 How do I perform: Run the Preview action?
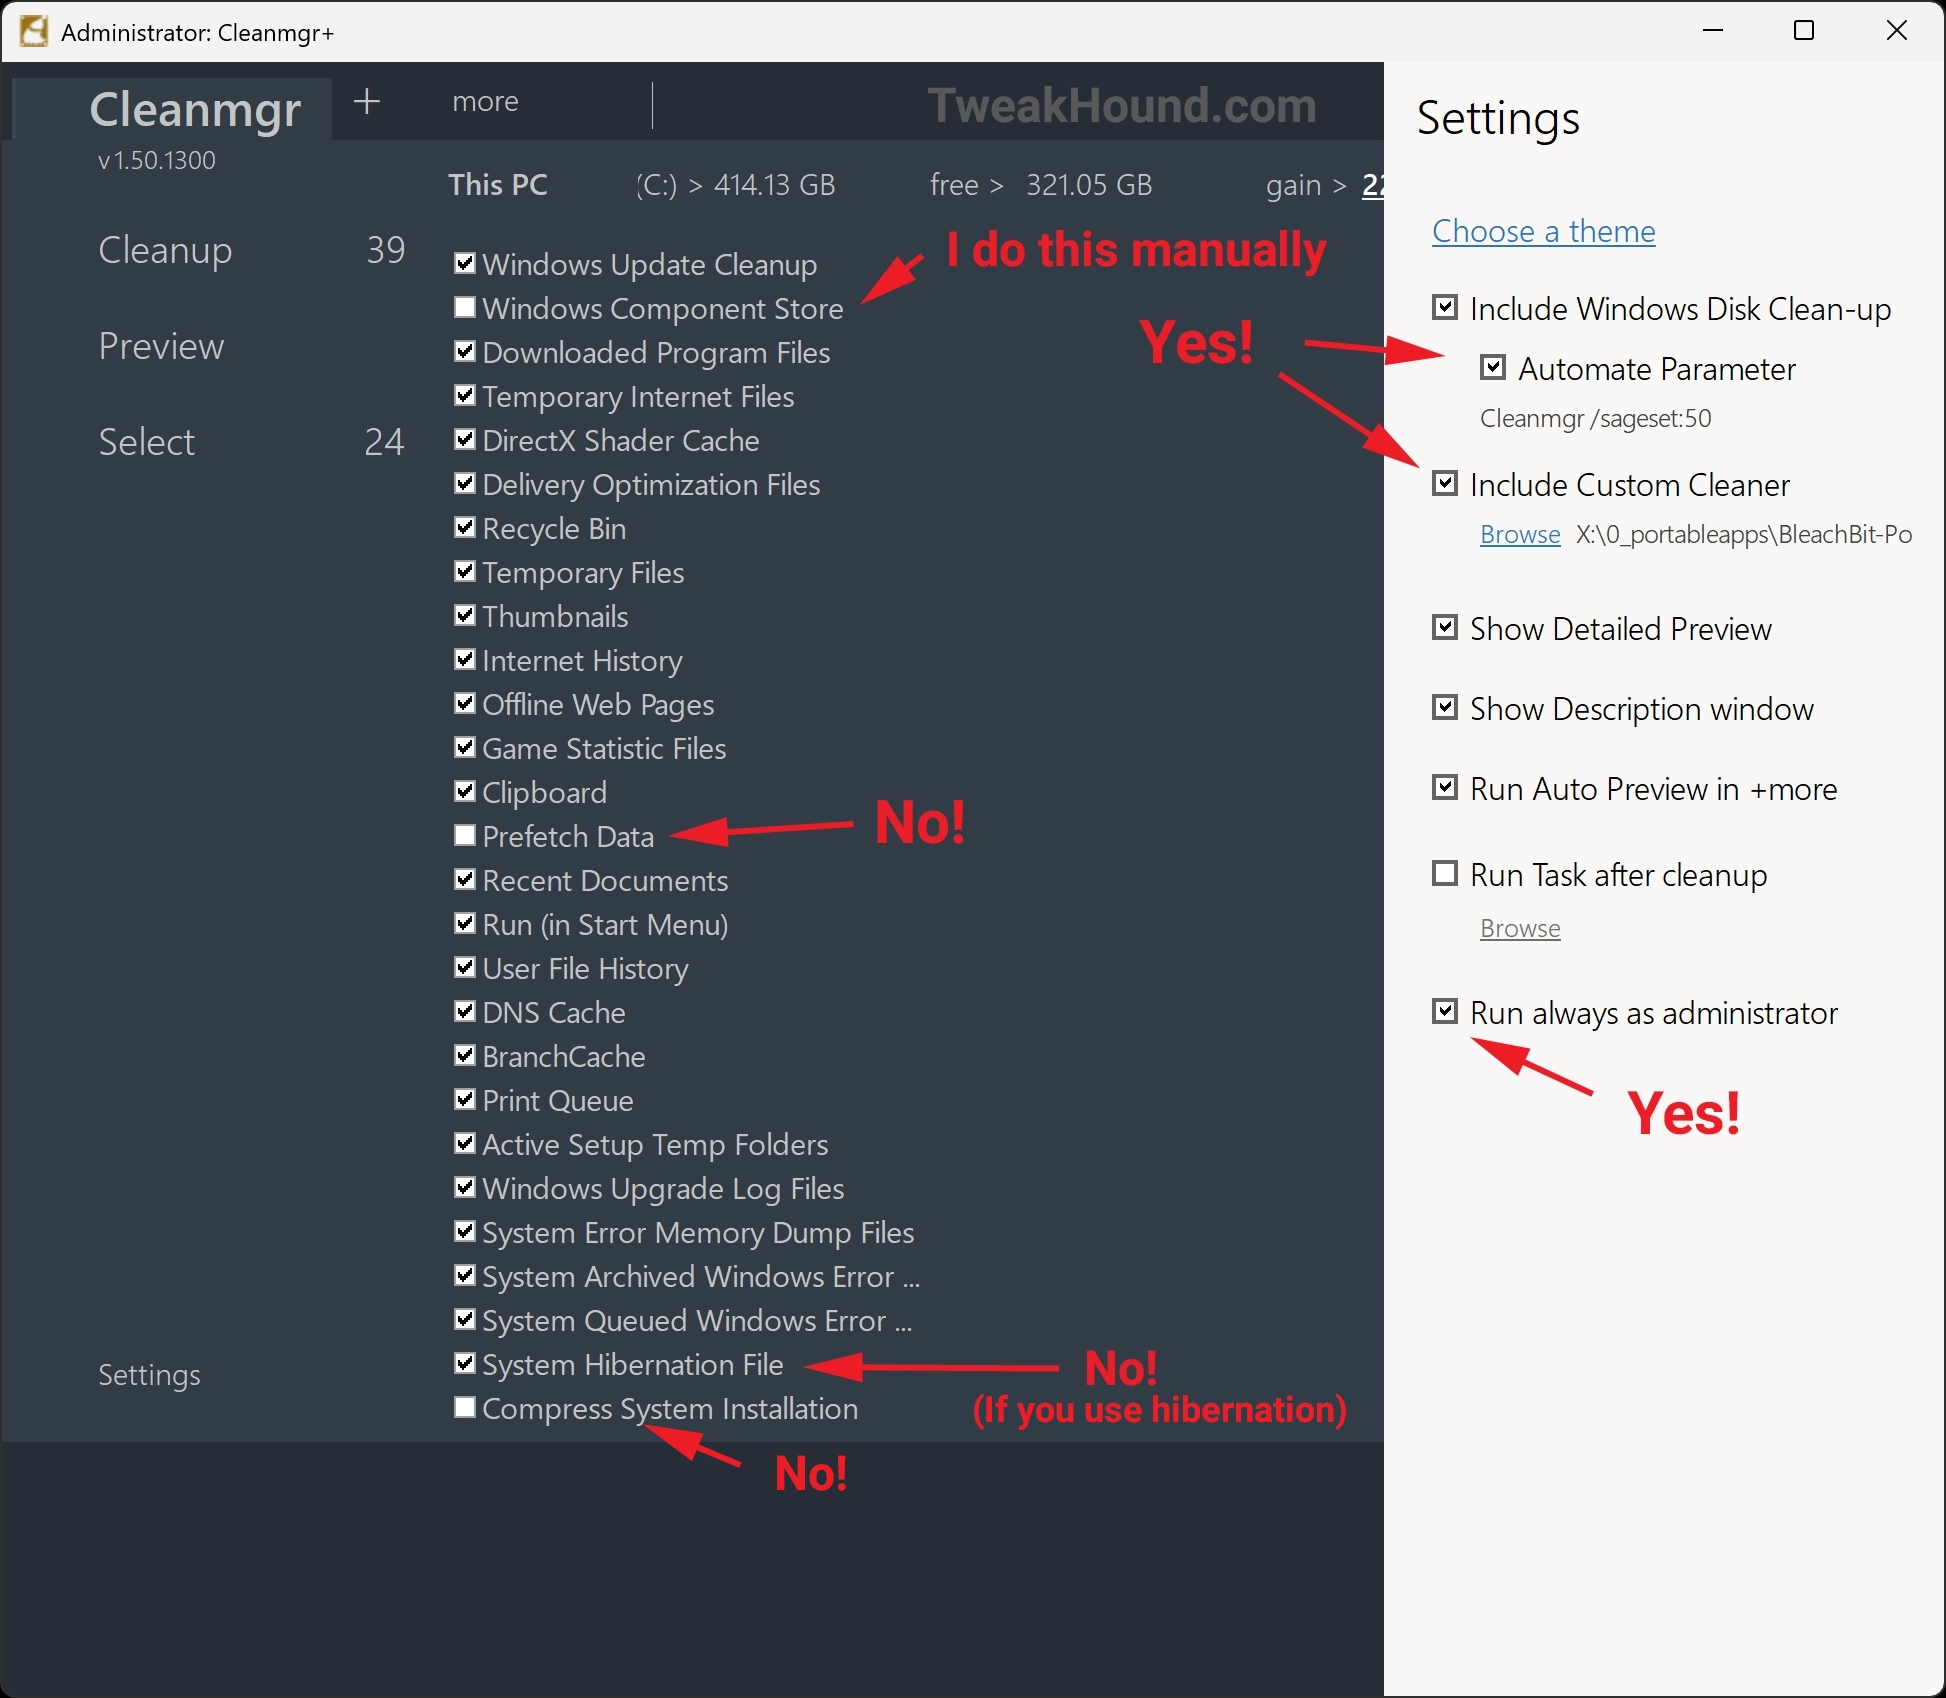point(161,346)
